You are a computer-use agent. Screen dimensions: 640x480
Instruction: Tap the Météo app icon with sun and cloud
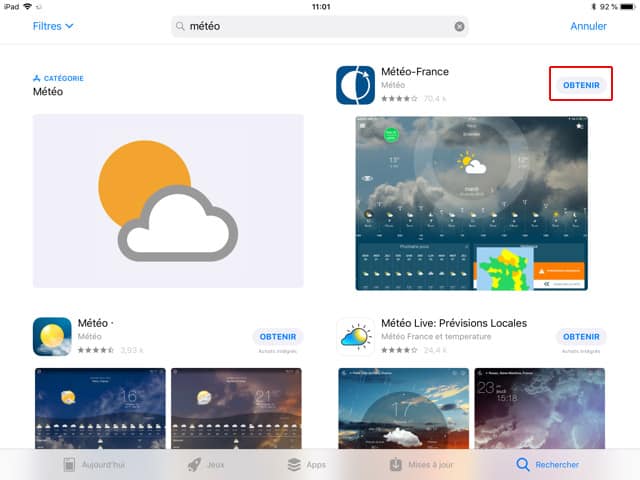(52, 337)
